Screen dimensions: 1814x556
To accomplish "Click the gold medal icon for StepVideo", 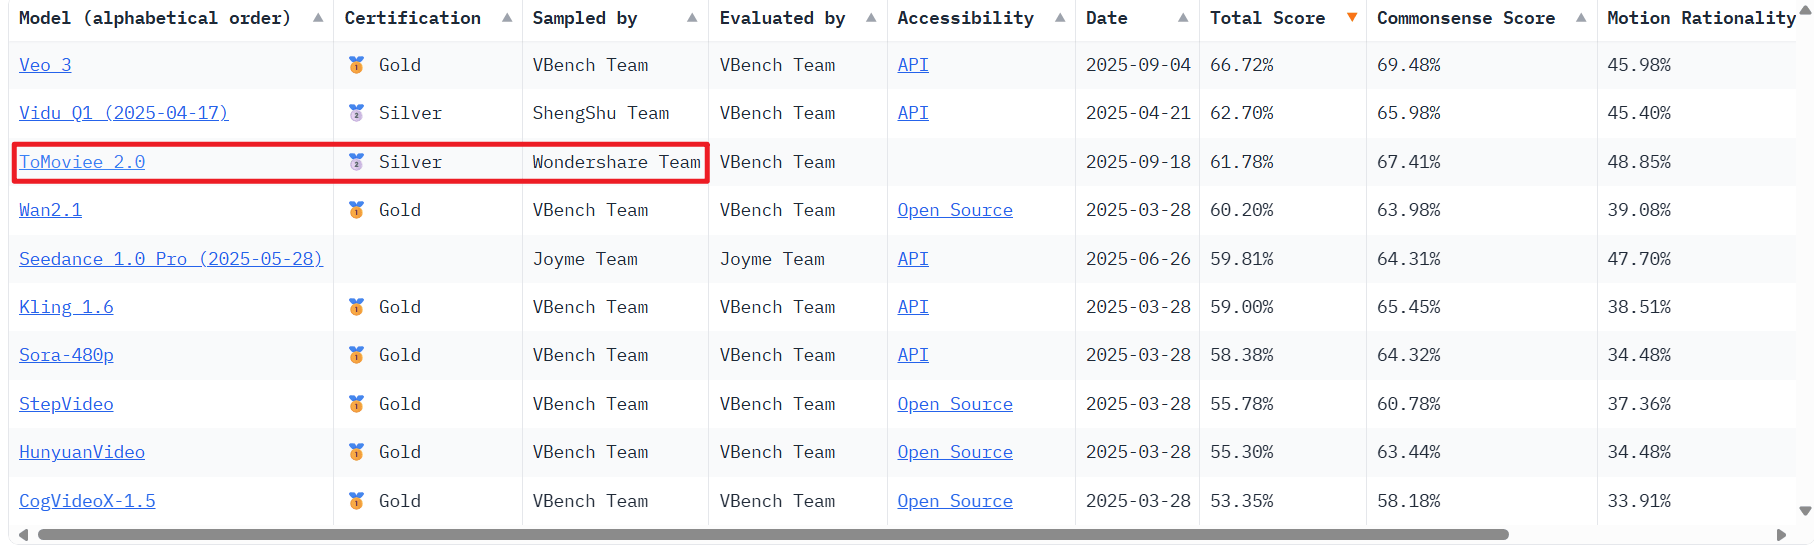I will point(356,404).
